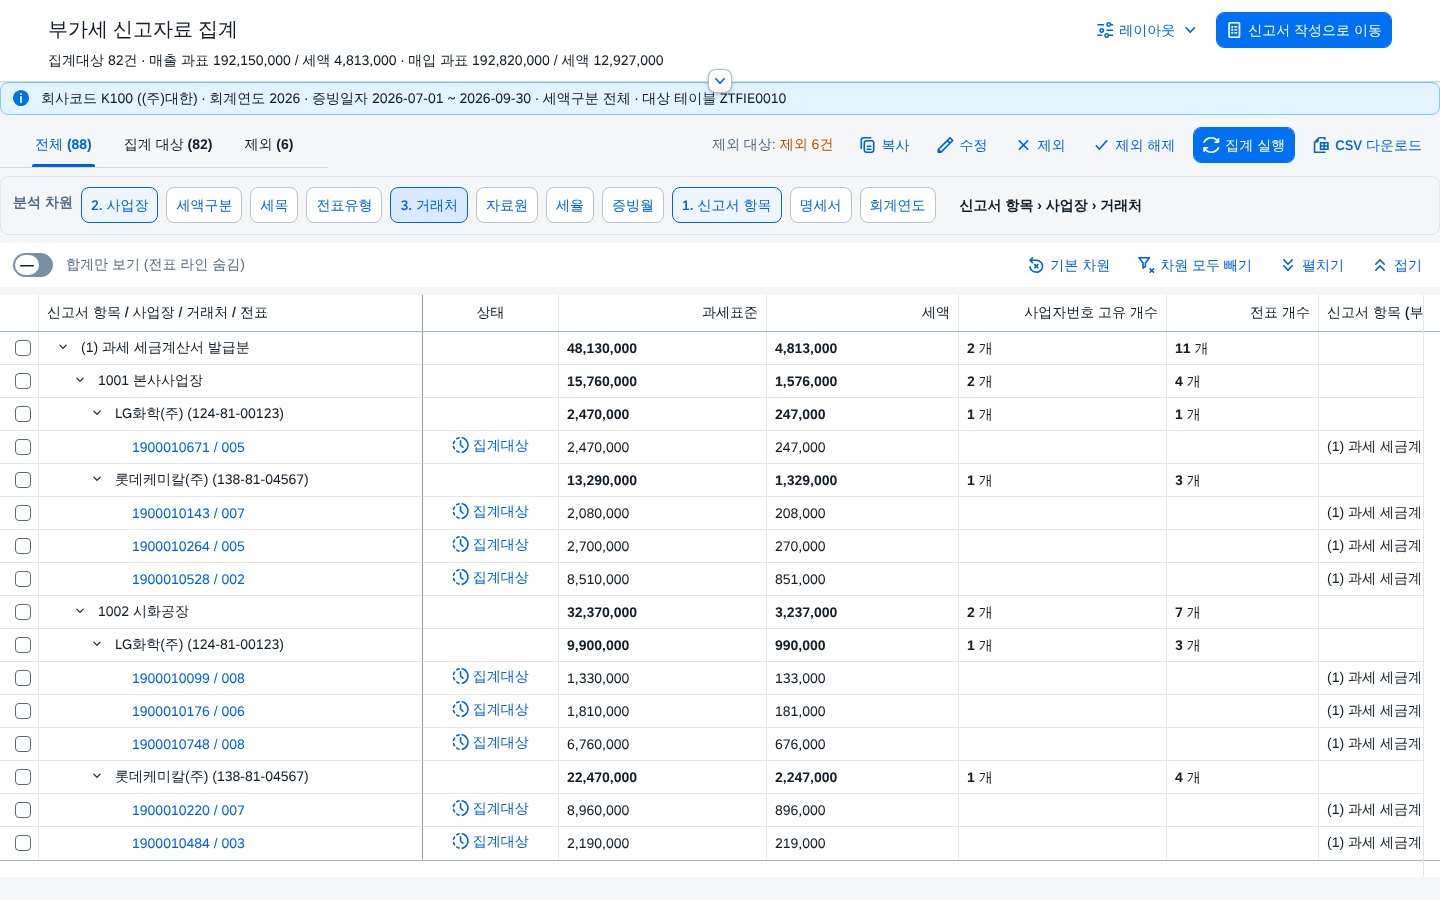Switch to the 전체 (88) tab
The height and width of the screenshot is (900, 1440).
point(63,145)
